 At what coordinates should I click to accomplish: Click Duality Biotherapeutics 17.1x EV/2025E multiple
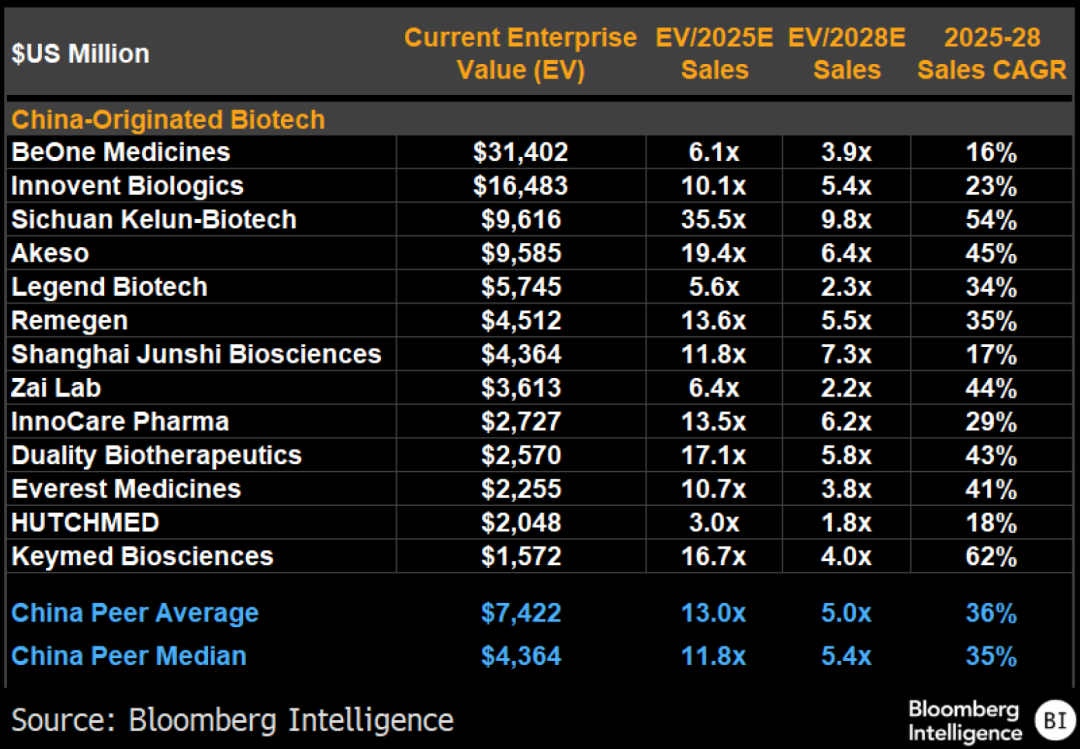coord(714,455)
